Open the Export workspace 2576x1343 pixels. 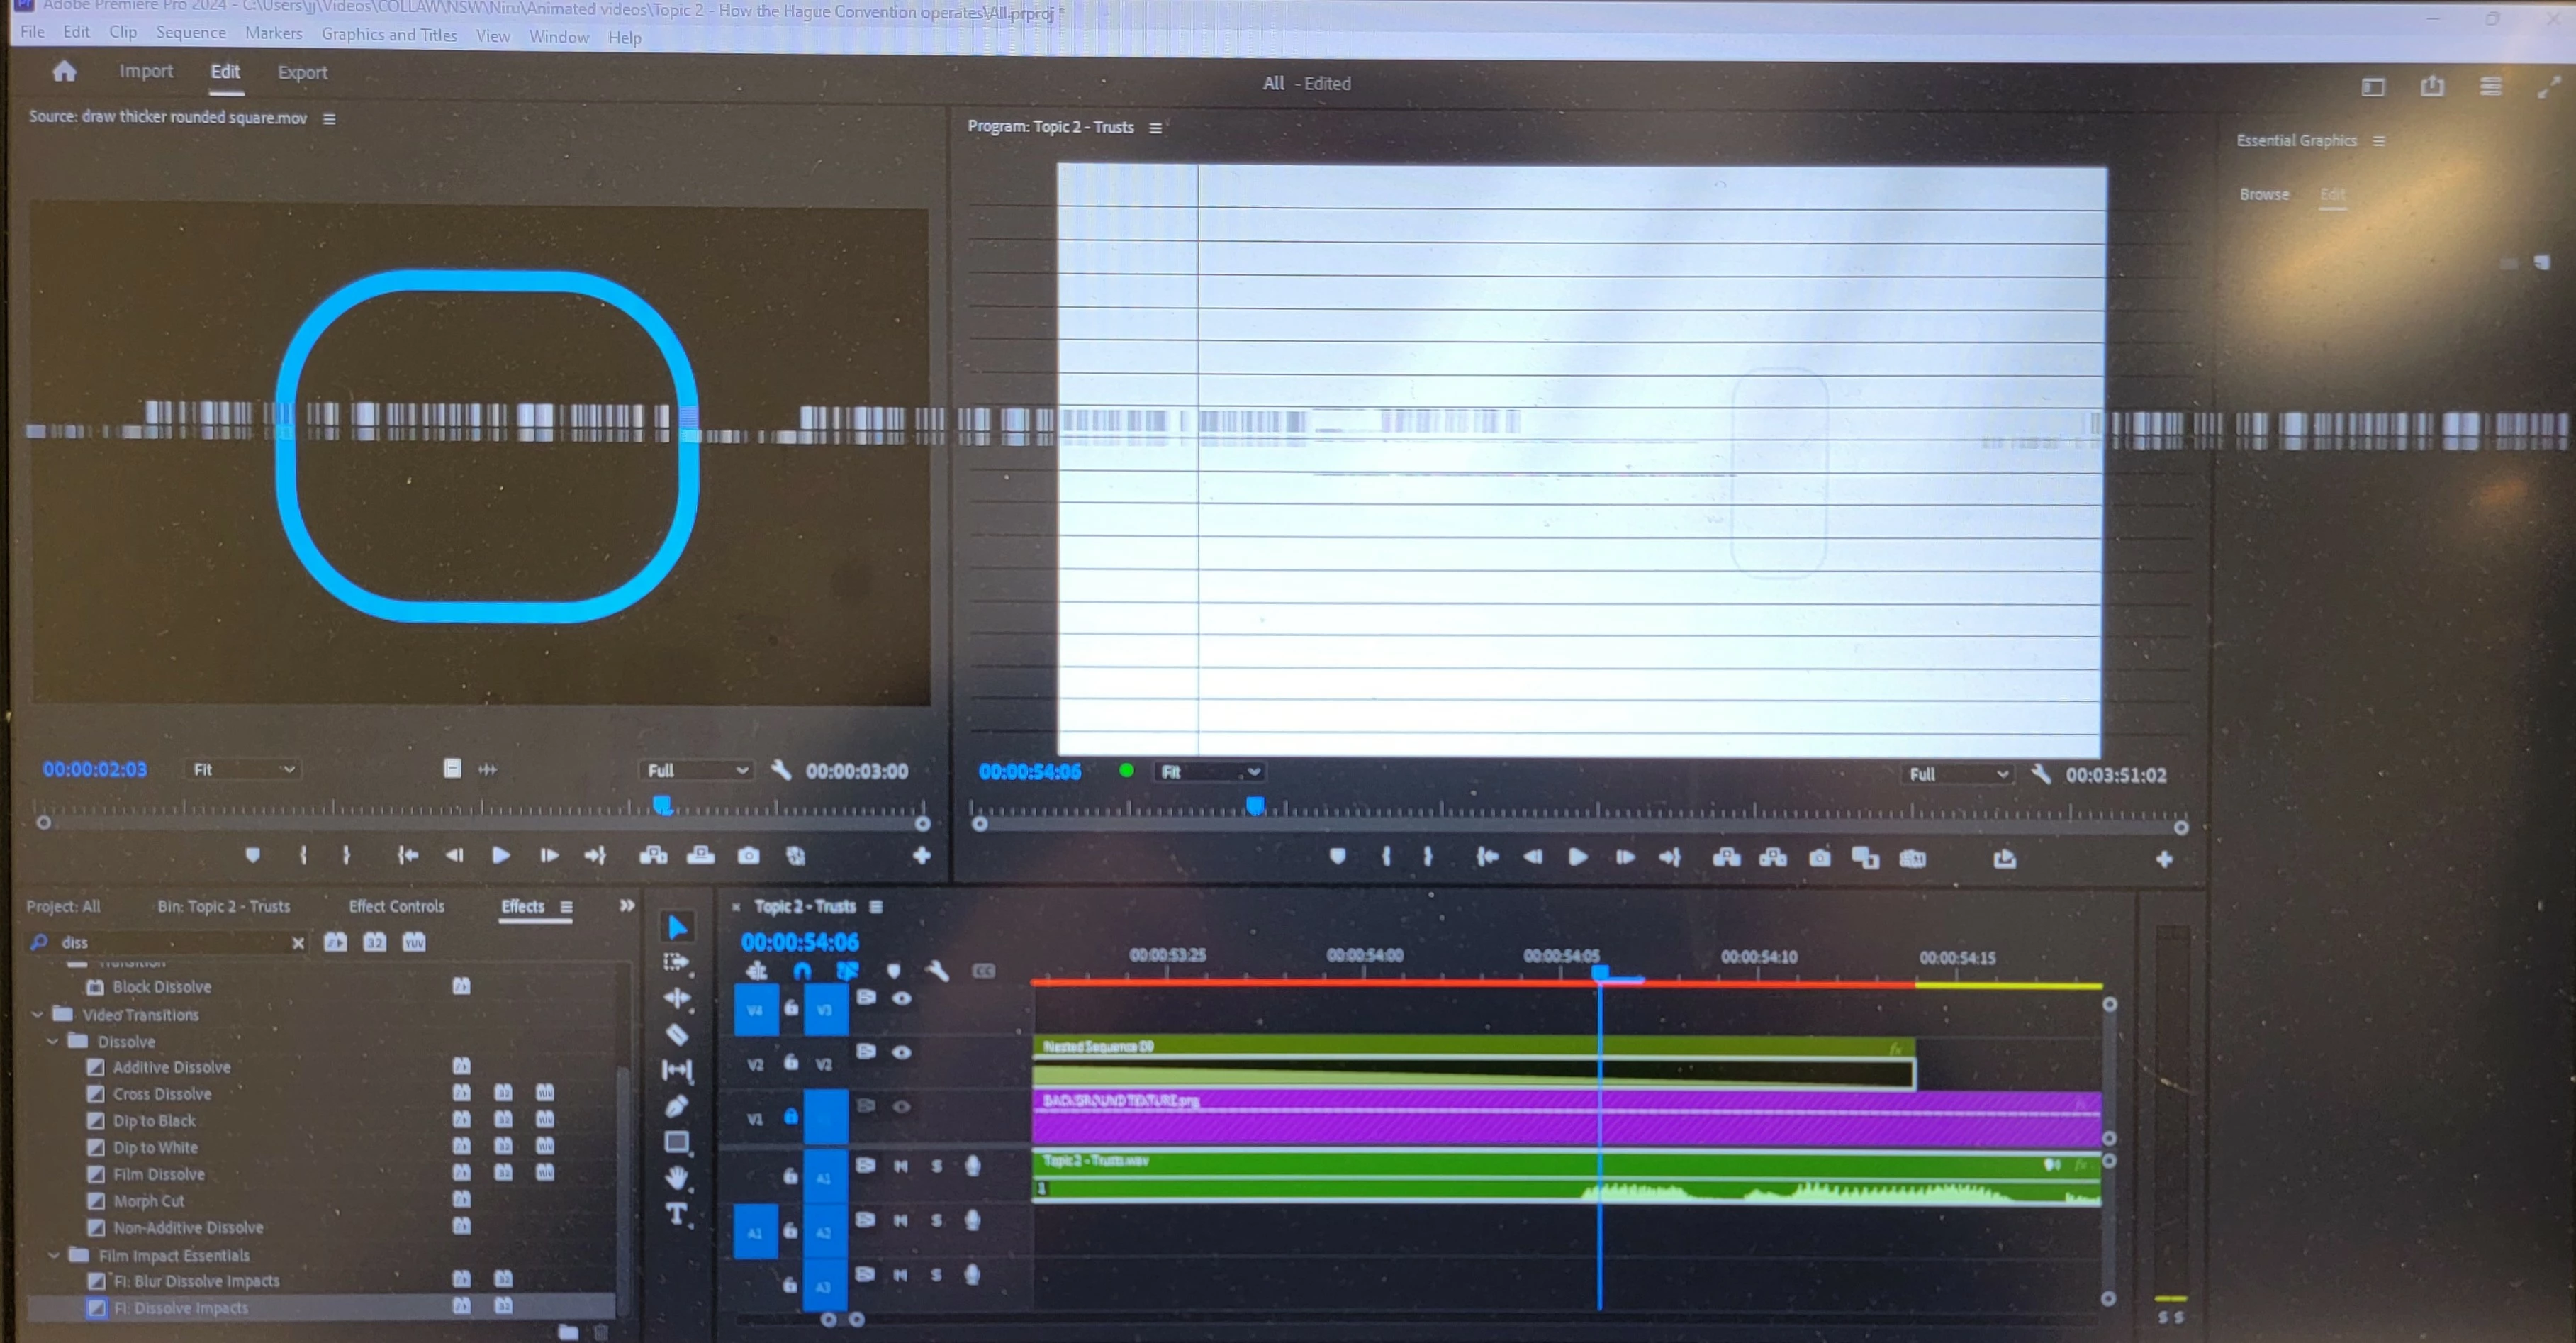point(302,72)
